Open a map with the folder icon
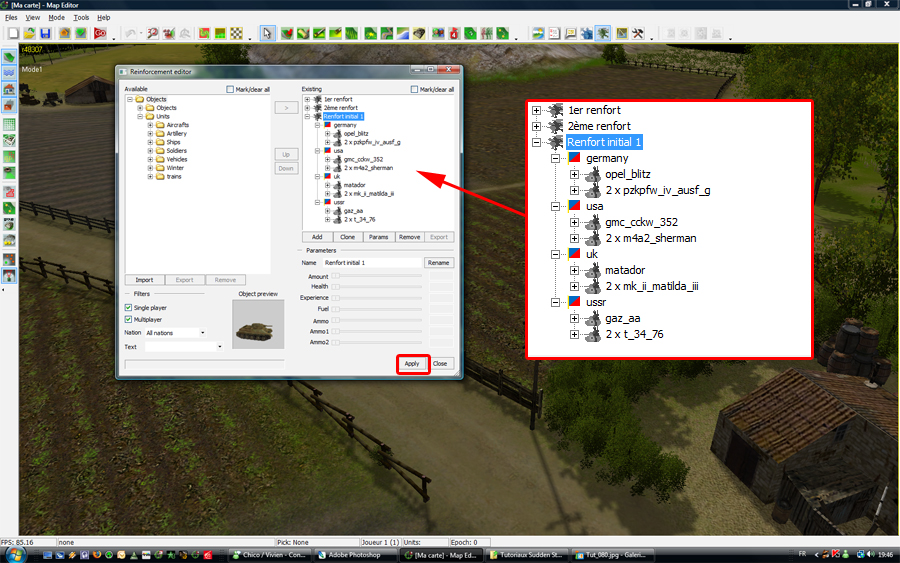900x563 pixels. [x=29, y=33]
